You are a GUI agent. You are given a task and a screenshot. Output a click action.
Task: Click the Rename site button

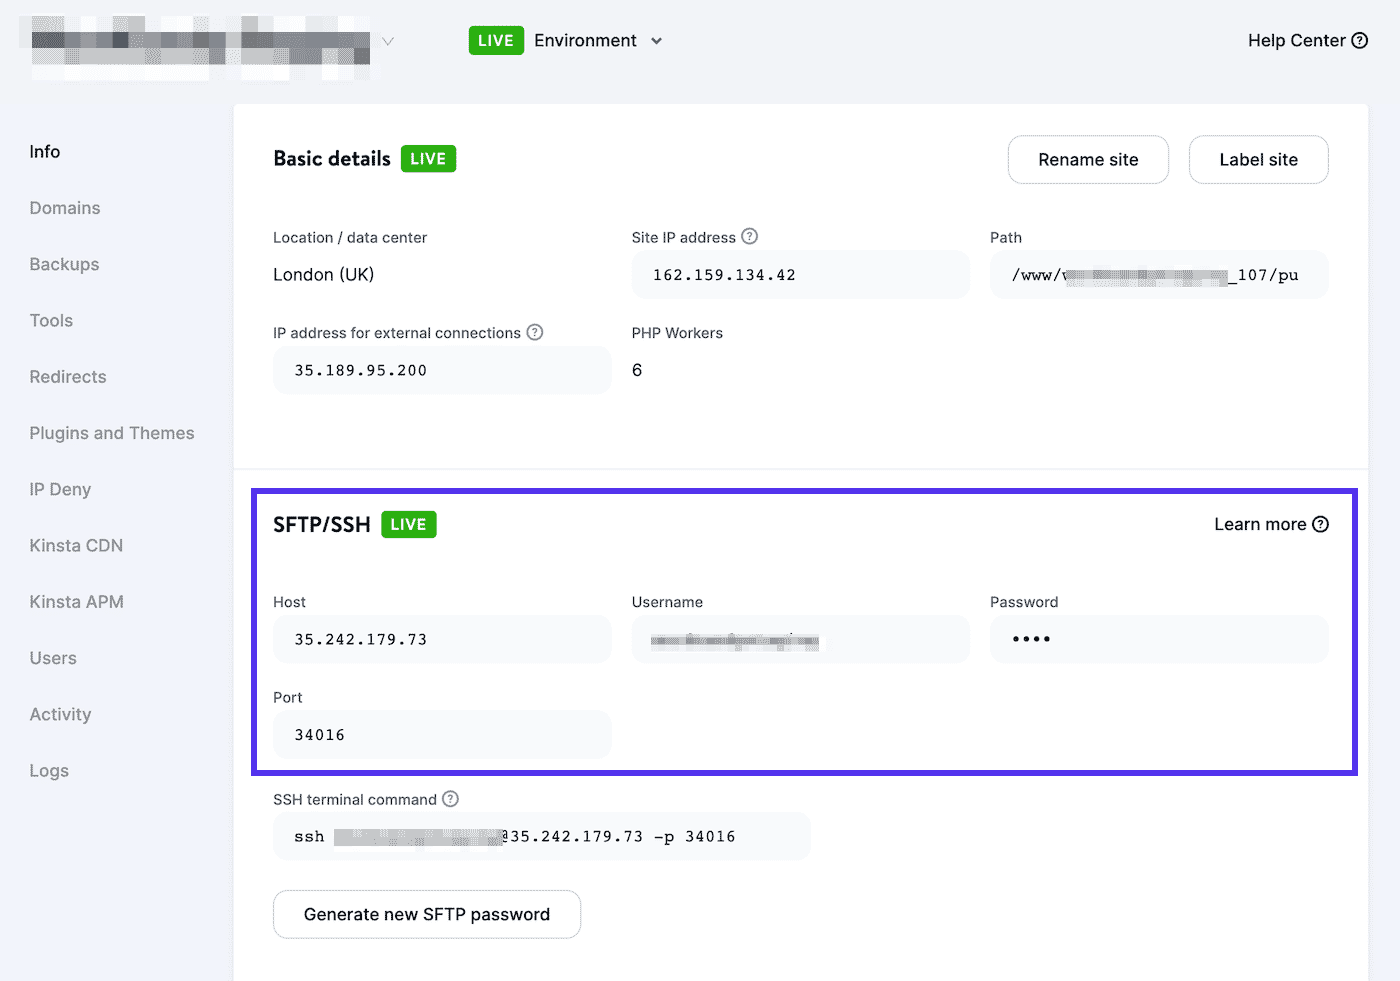1088,159
